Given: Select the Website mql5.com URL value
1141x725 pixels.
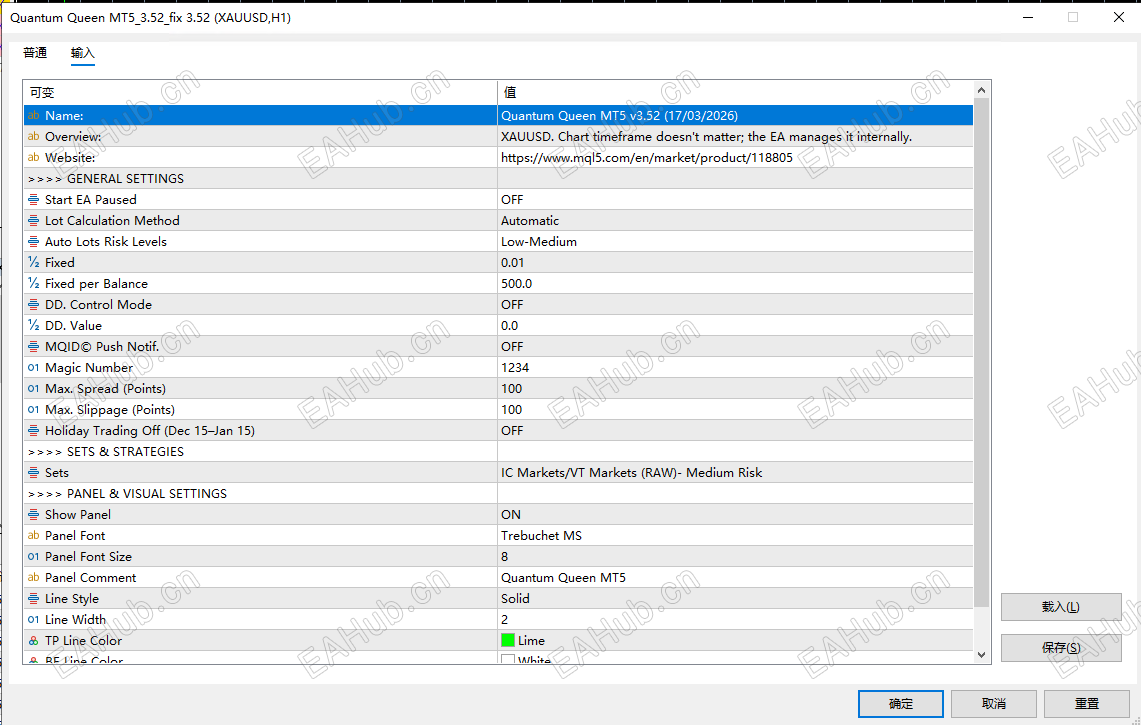Looking at the screenshot, I should (x=735, y=158).
